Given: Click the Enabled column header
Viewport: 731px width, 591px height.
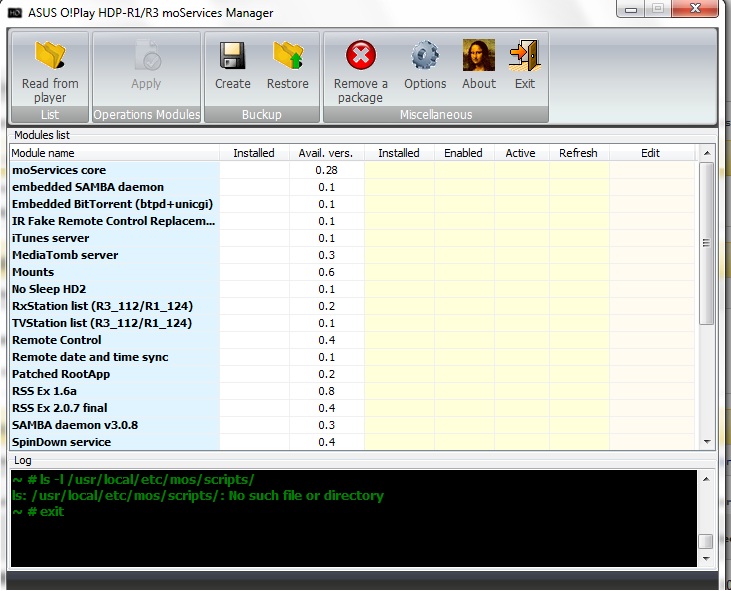Looking at the screenshot, I should pos(463,153).
